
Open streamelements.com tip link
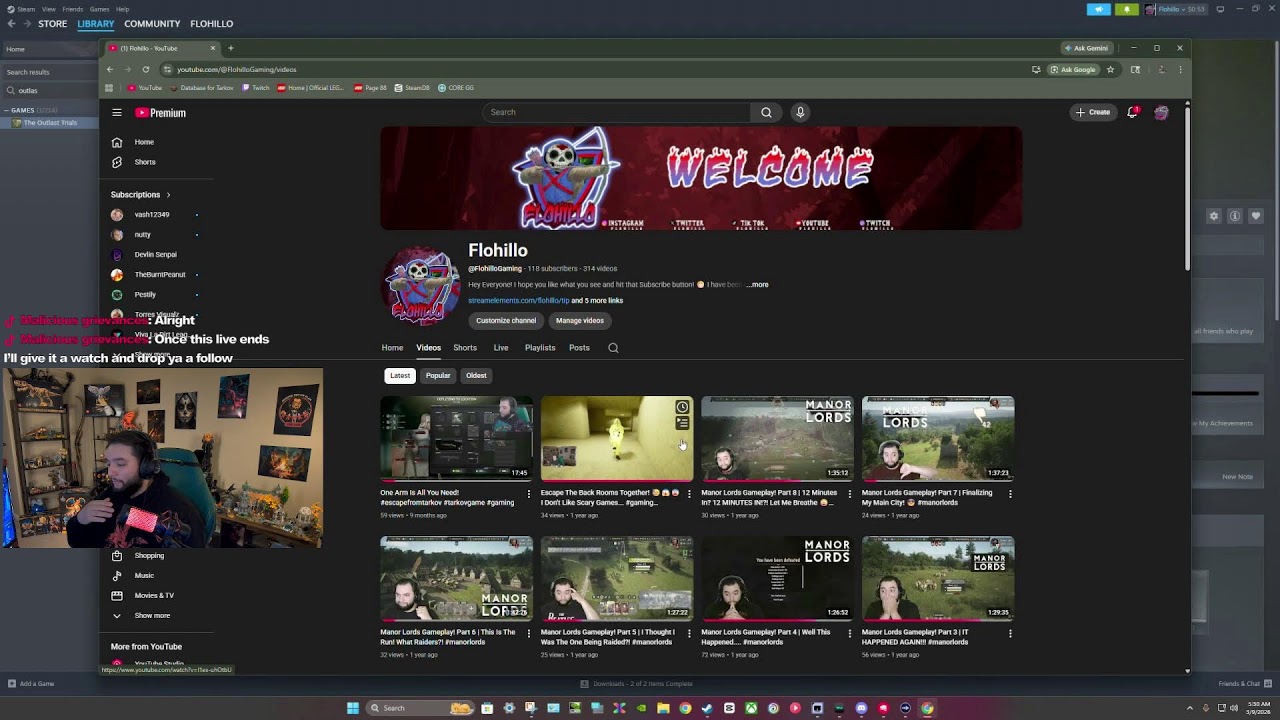click(x=518, y=301)
